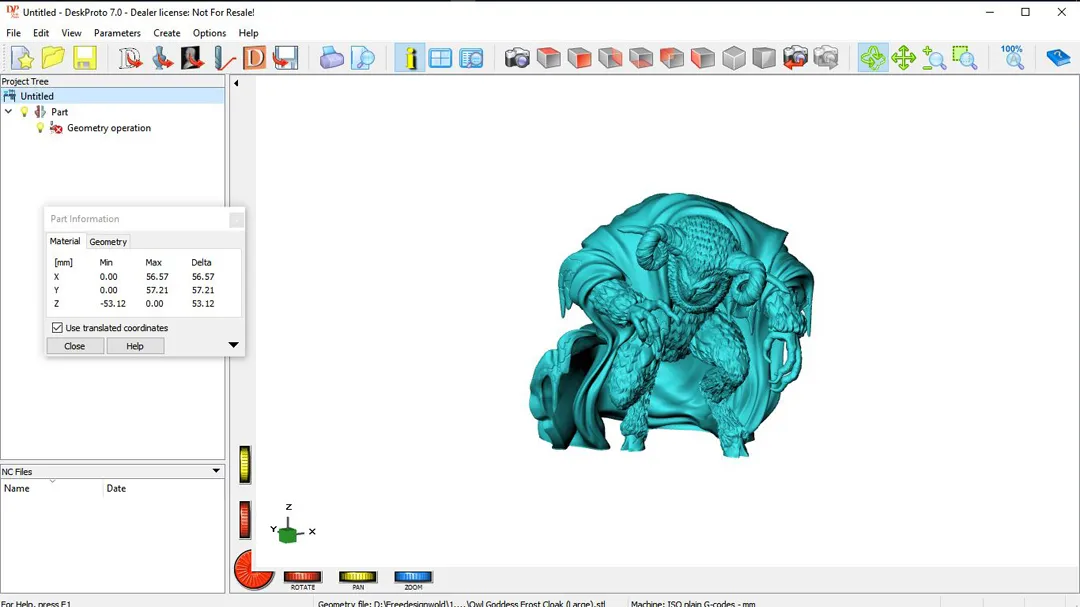Write NC program with the floppy arrow icon
This screenshot has height=607, width=1080.
tap(285, 58)
